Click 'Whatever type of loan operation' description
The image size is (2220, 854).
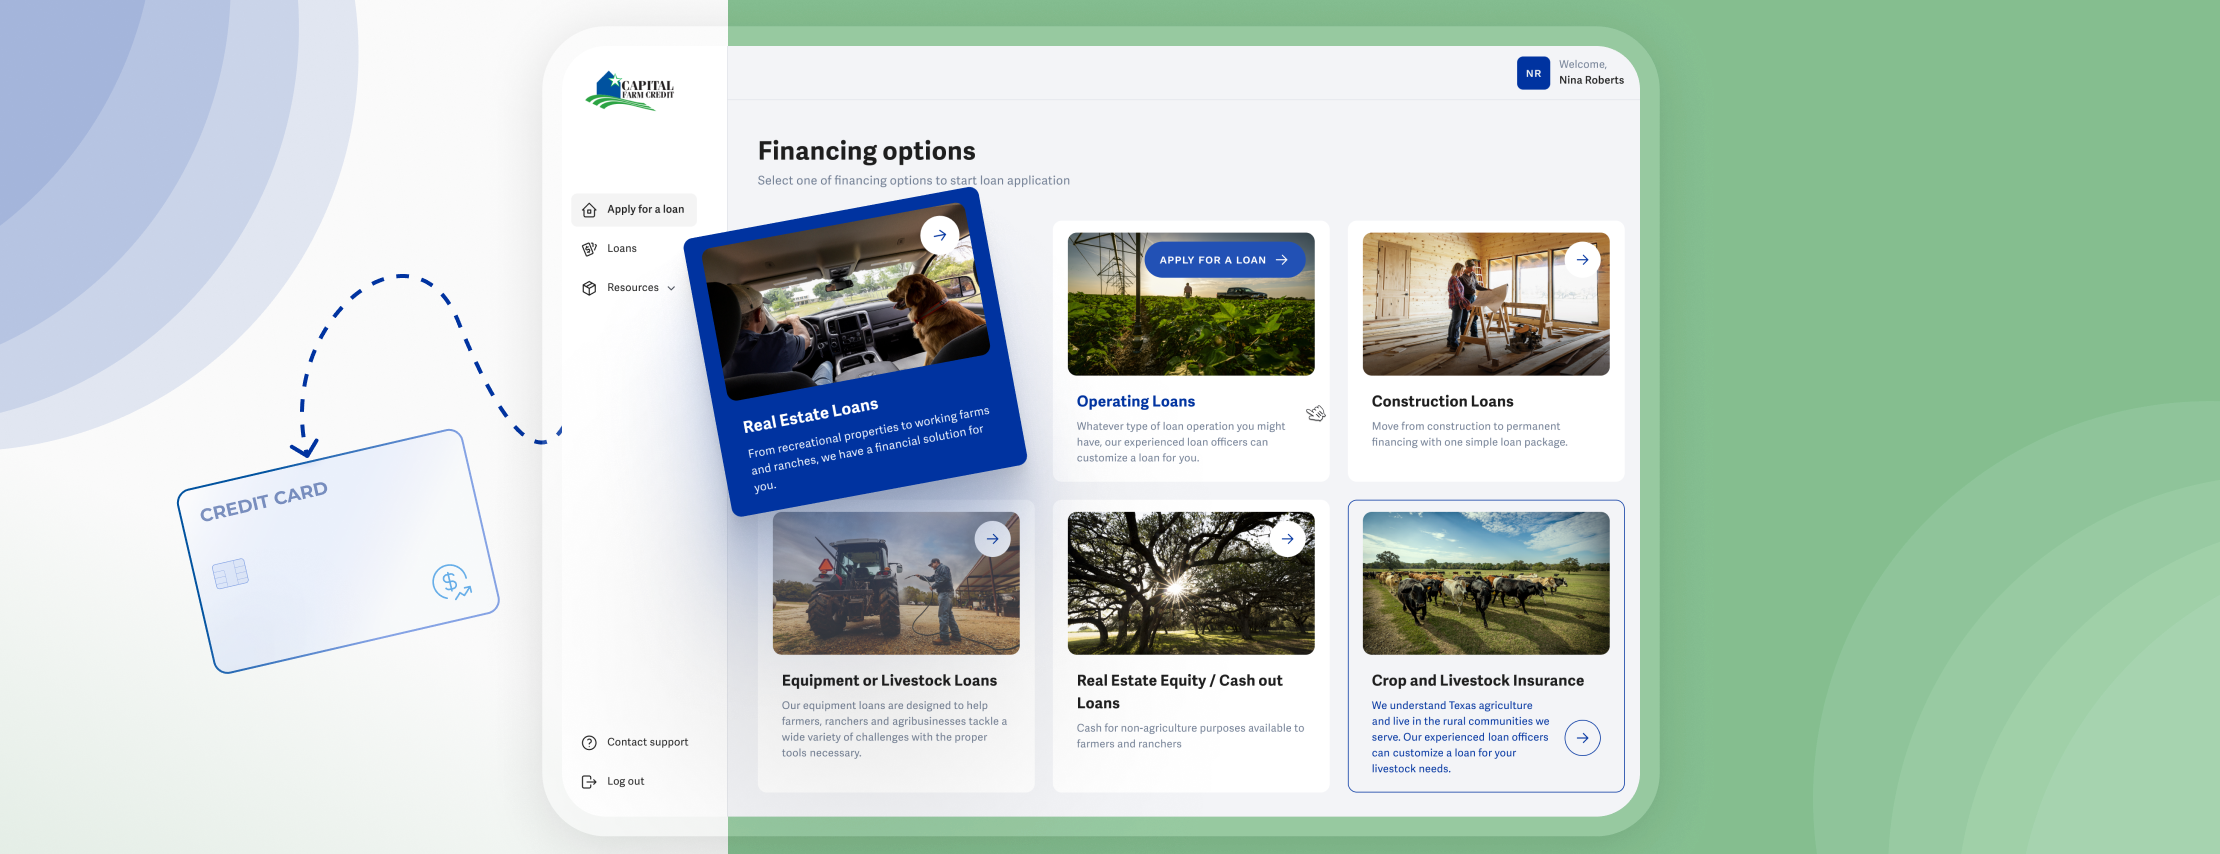click(x=1181, y=442)
